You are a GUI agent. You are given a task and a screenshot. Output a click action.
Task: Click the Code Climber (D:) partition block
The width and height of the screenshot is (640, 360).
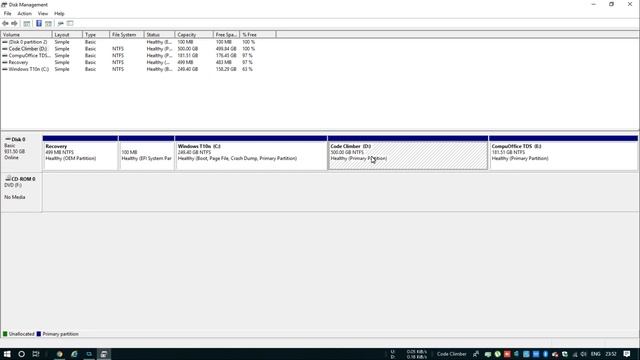click(x=408, y=153)
